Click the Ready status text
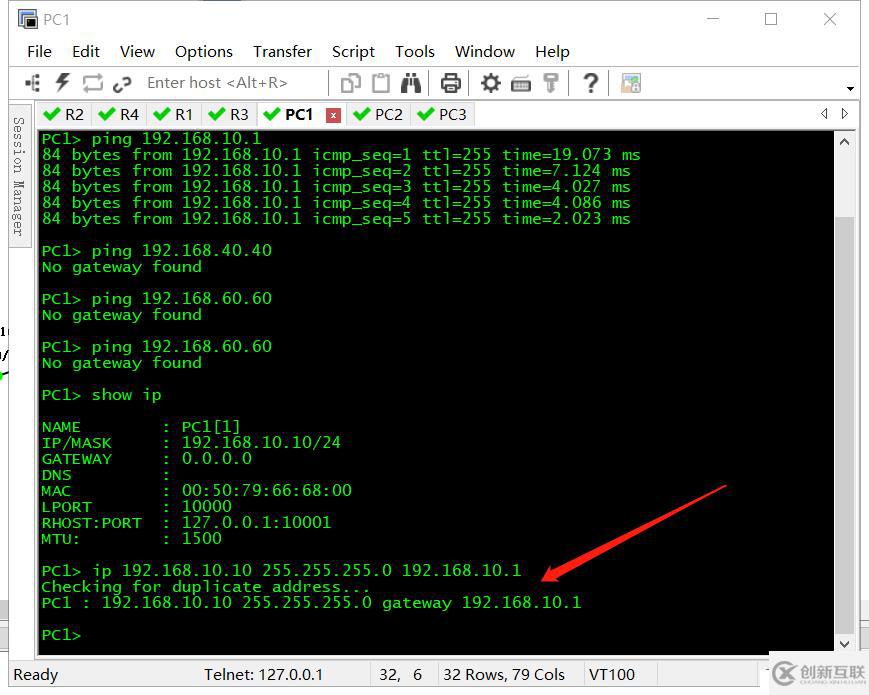Screen dimensions: 869x695 (35, 675)
